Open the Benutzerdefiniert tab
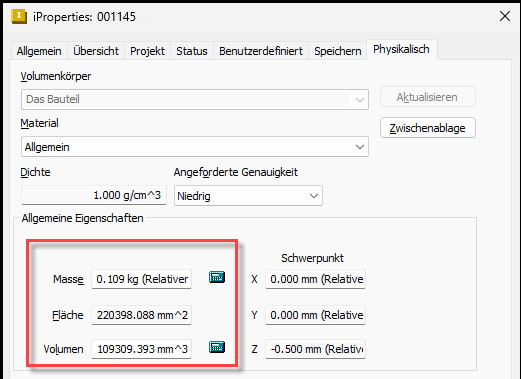Viewport: 521px width, 379px height. pos(261,51)
